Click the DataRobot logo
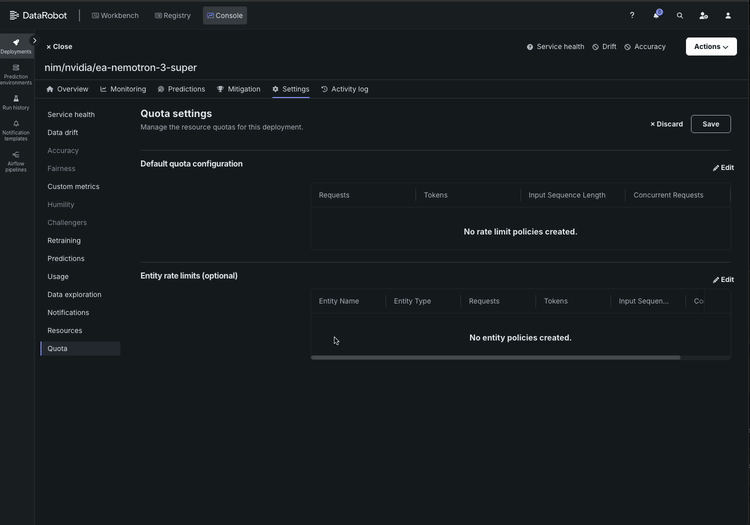Screen dimensions: 750x525 pyautogui.click(x=38, y=15)
